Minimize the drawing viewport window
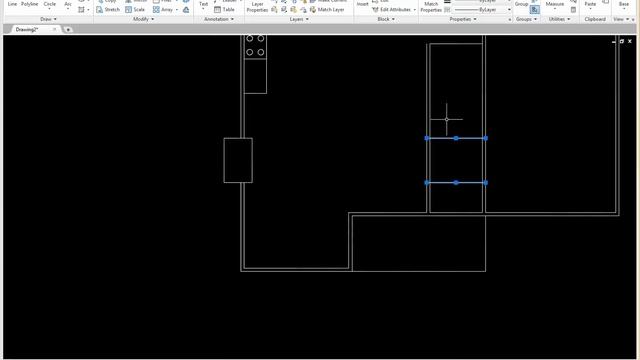Image resolution: width=640 pixels, height=360 pixels. (x=614, y=41)
